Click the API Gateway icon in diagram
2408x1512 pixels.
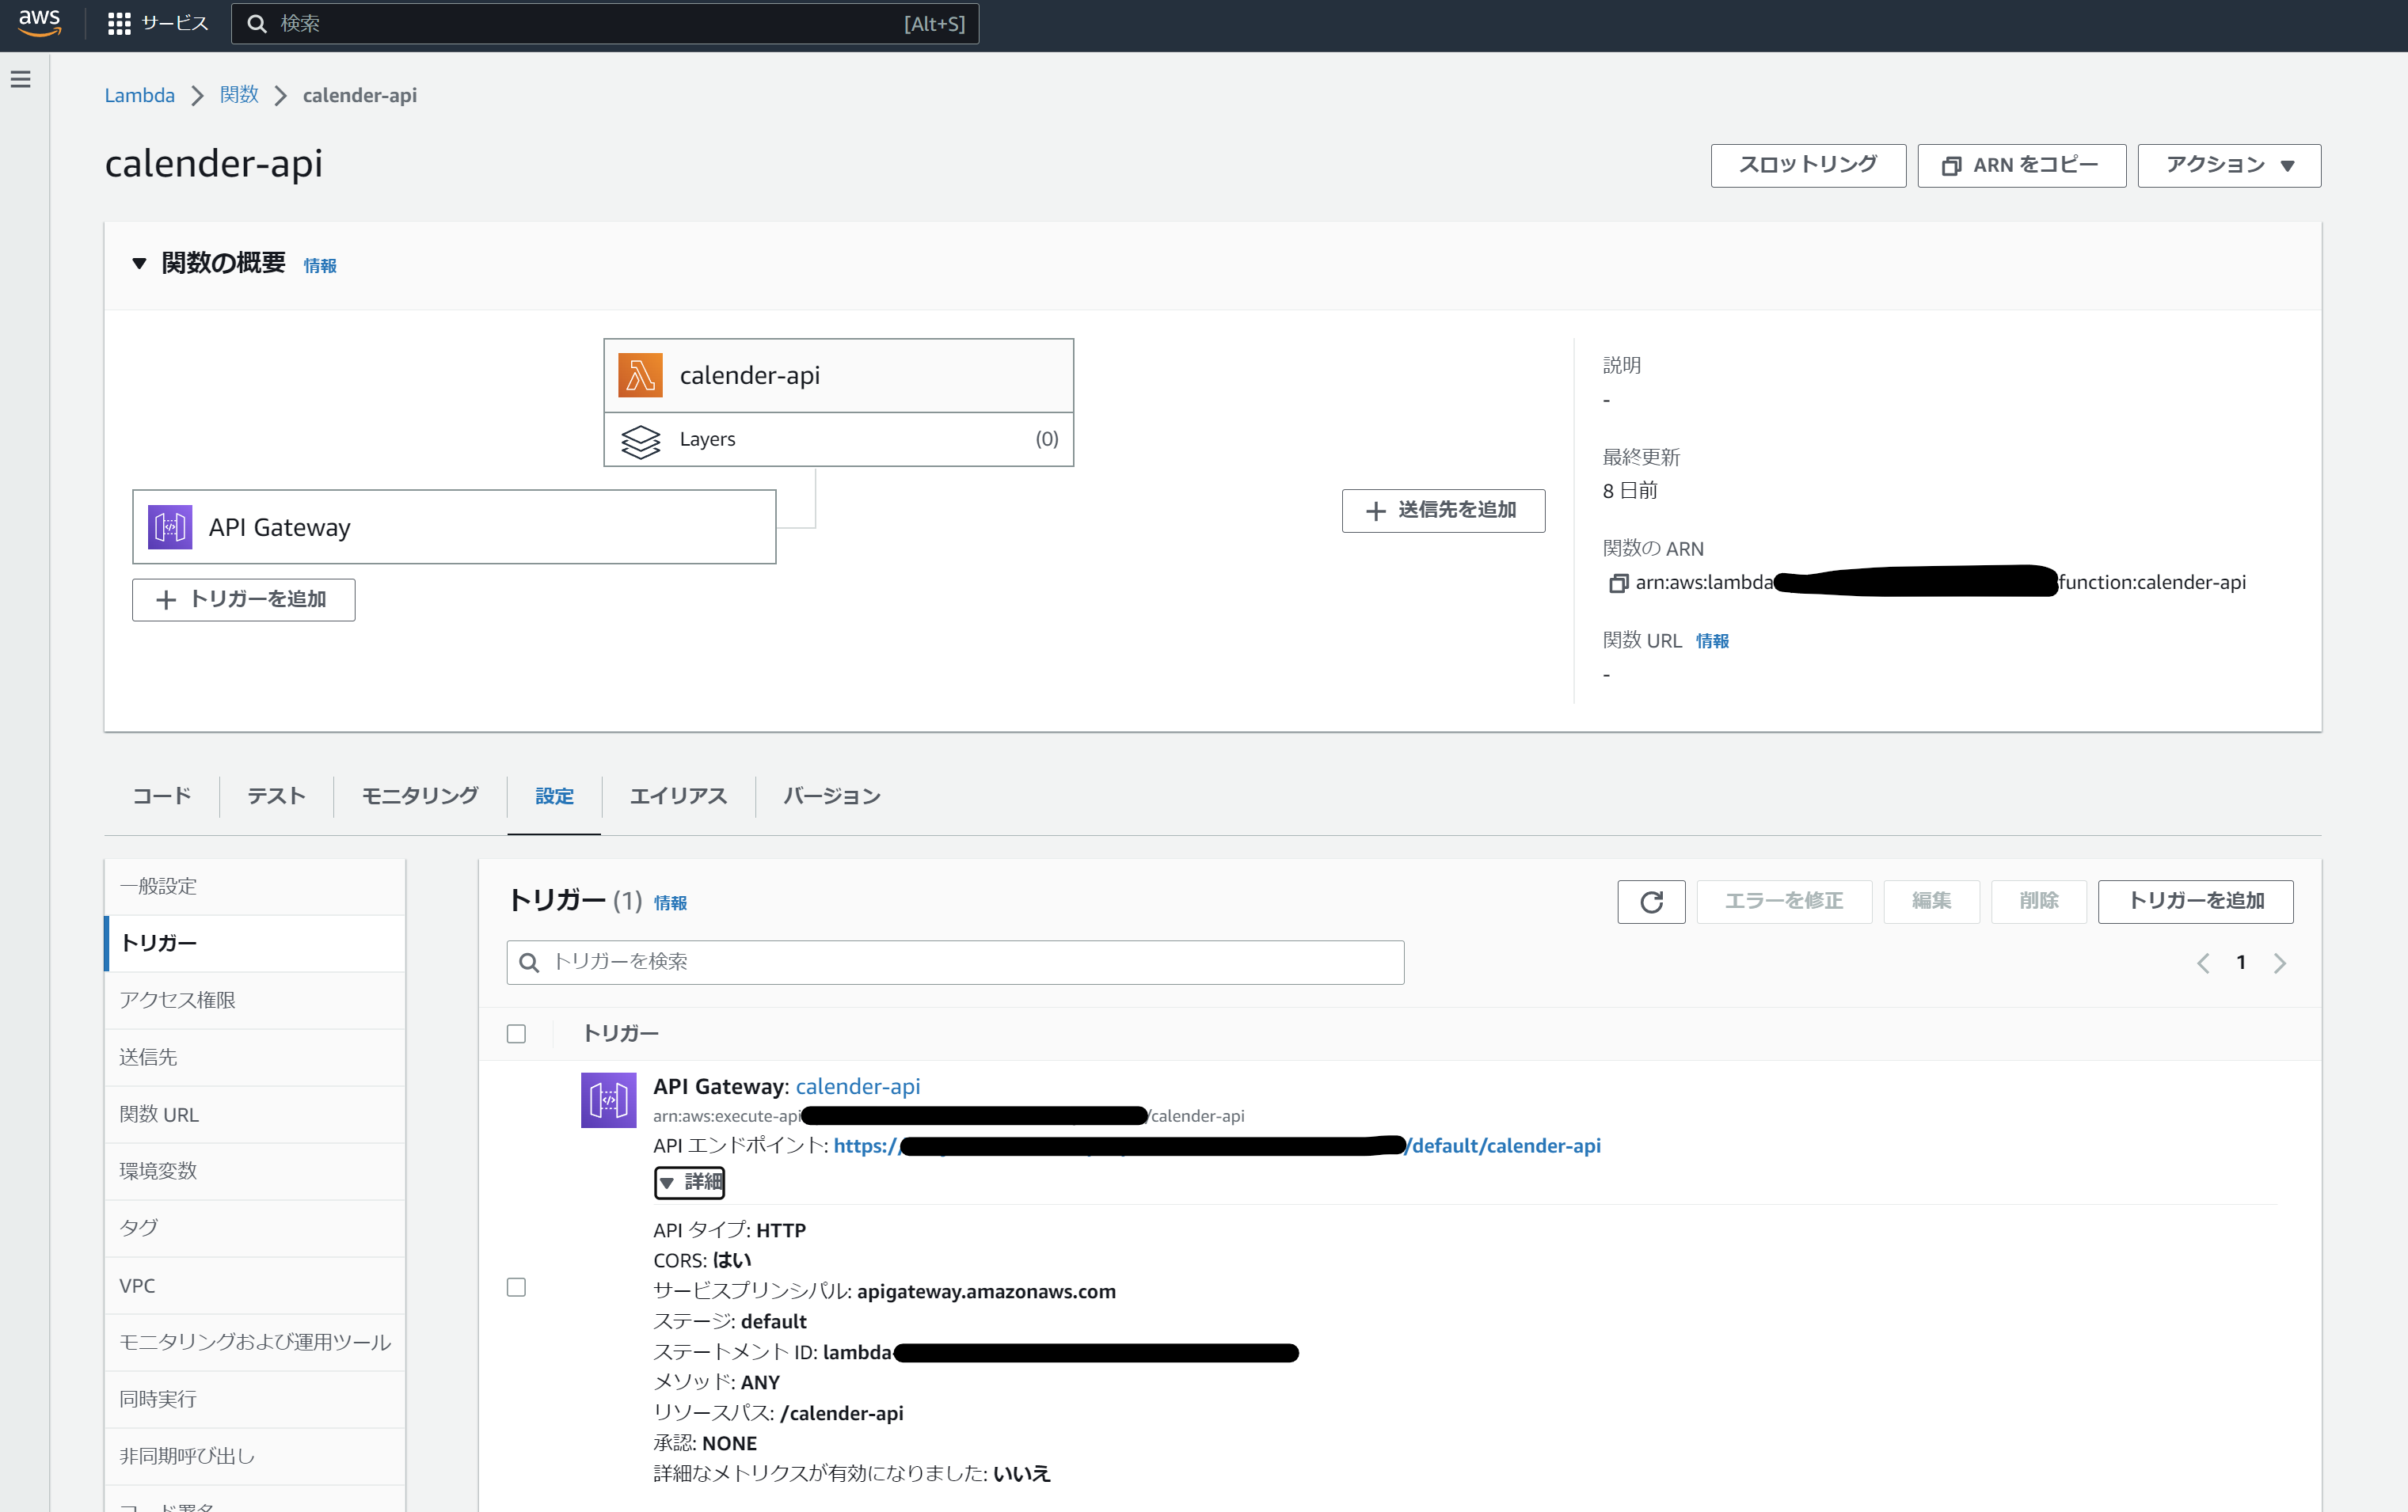170,527
